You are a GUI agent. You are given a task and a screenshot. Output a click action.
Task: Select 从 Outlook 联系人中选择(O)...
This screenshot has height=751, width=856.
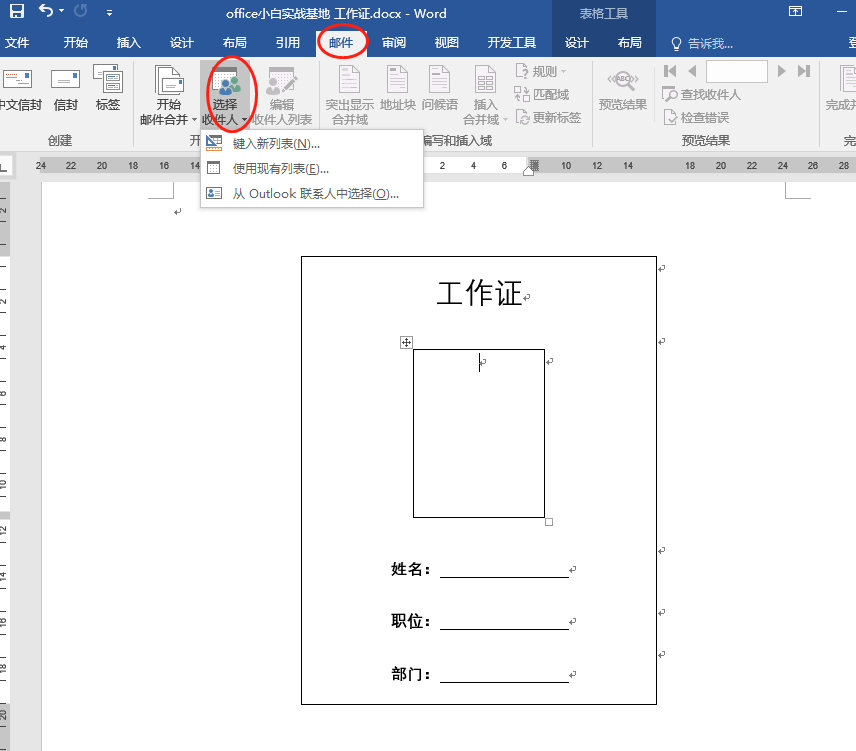pyautogui.click(x=312, y=194)
